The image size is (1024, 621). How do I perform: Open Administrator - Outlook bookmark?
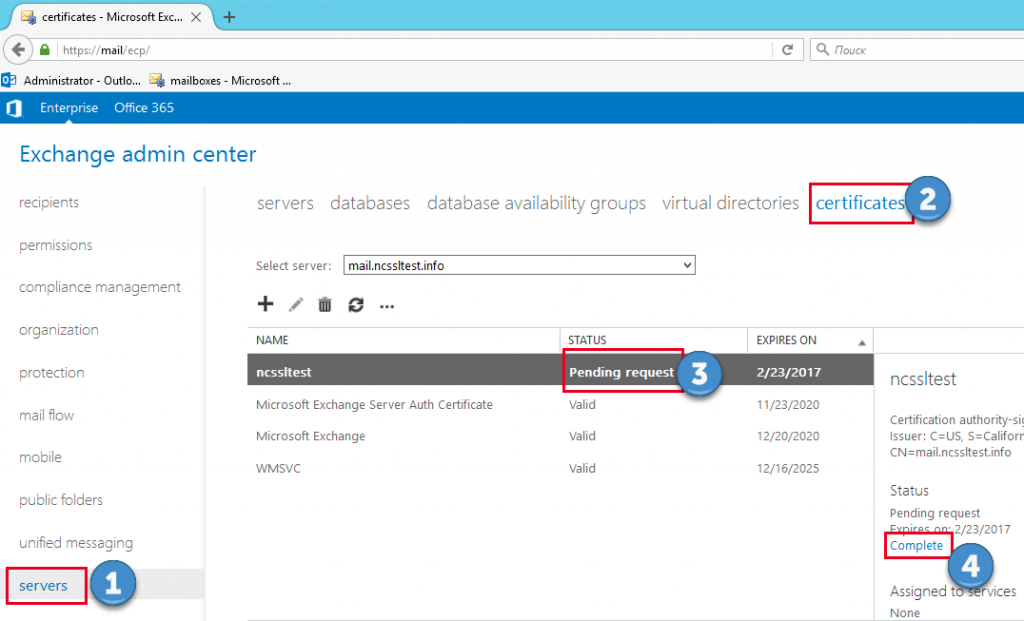coord(72,80)
